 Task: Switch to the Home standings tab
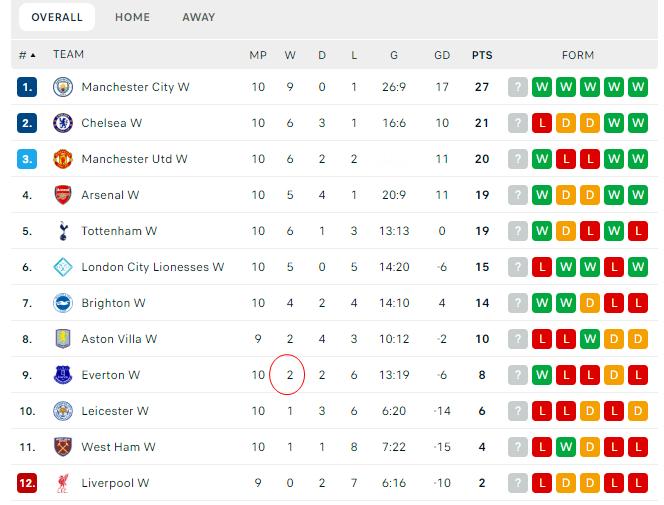point(132,17)
